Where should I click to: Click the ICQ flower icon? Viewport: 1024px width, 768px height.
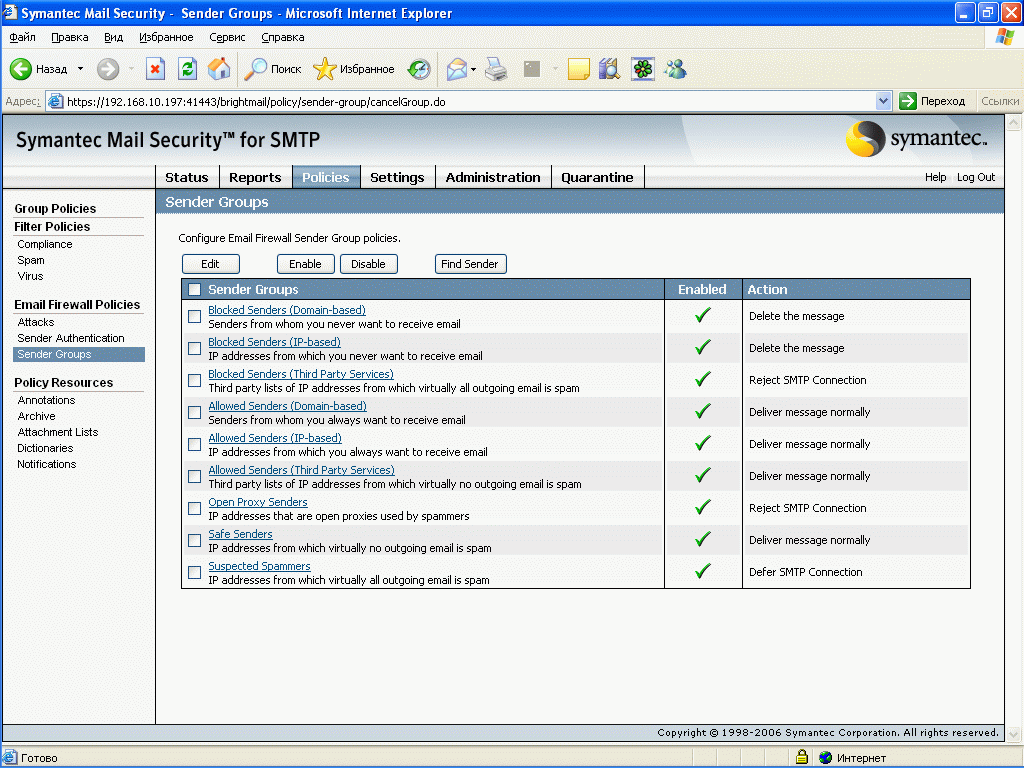point(643,69)
